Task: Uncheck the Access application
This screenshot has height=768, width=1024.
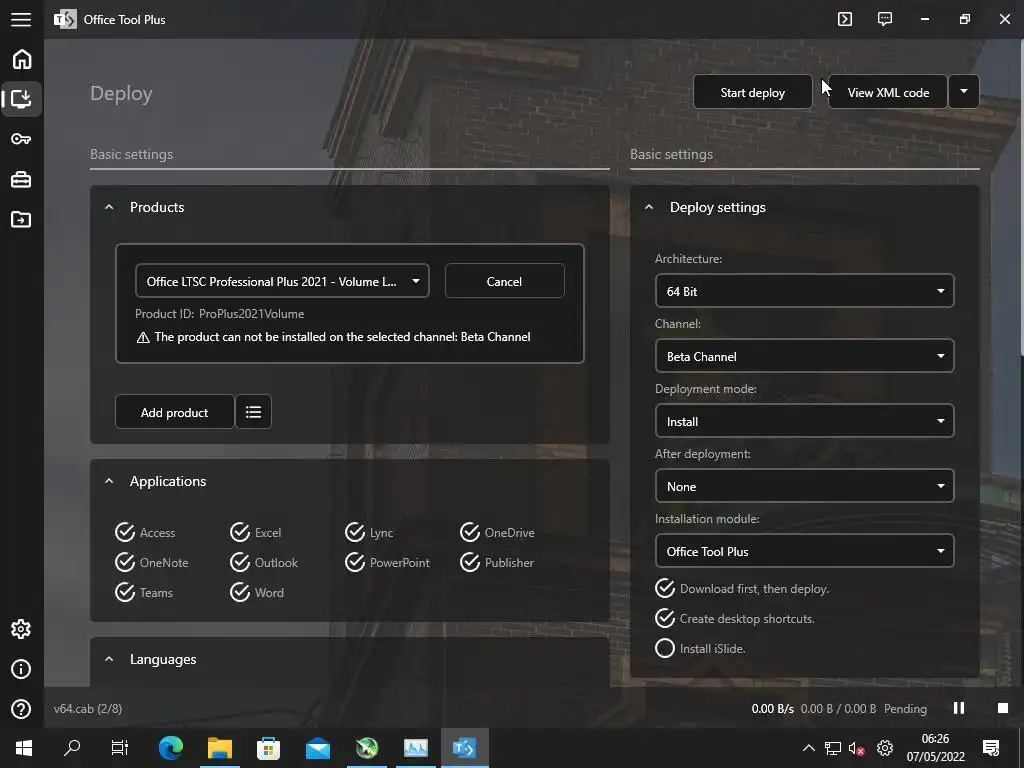Action: [145, 533]
